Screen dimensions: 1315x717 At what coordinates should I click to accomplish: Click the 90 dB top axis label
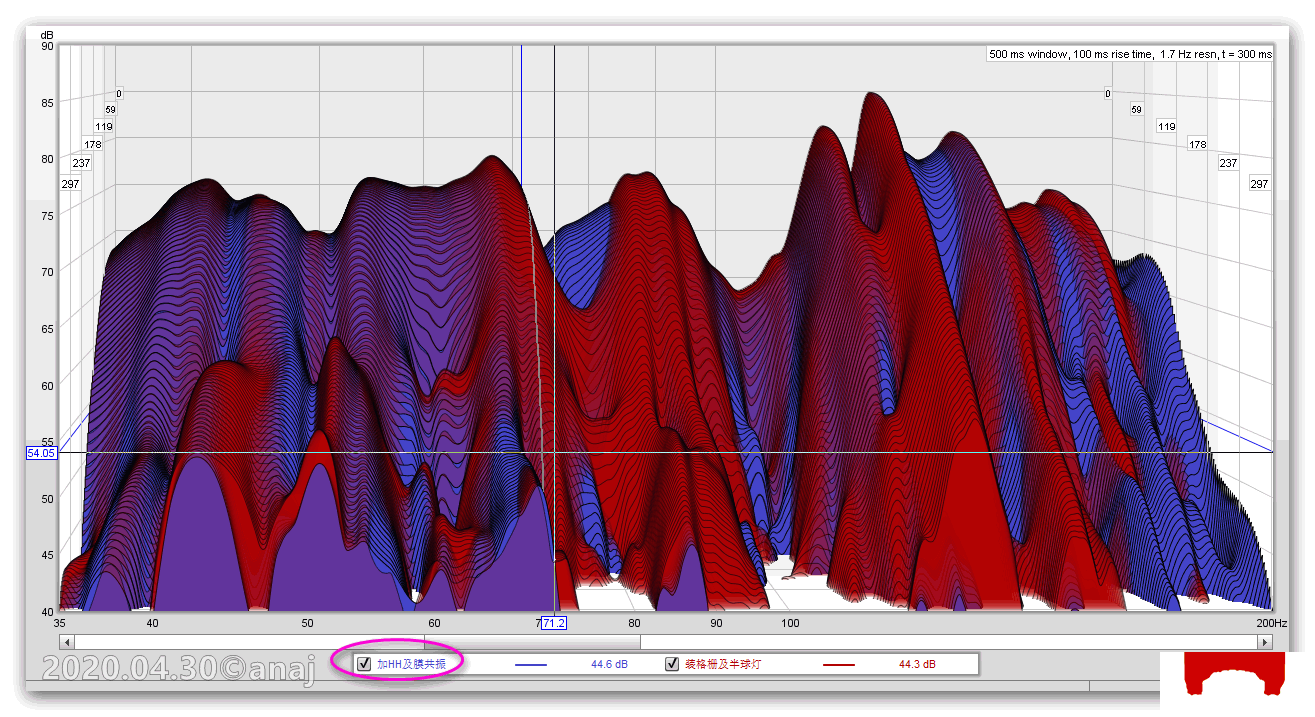point(47,46)
